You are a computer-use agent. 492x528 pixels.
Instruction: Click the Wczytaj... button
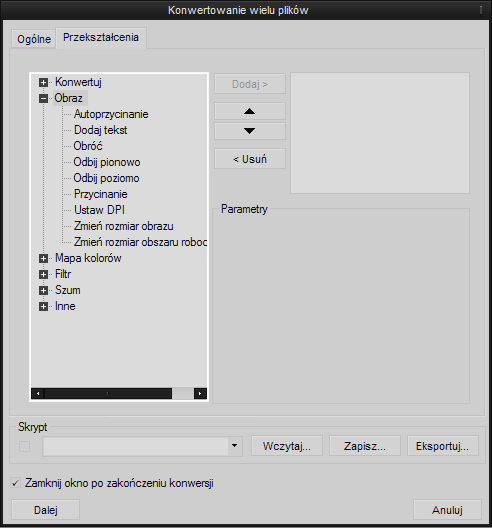[287, 446]
